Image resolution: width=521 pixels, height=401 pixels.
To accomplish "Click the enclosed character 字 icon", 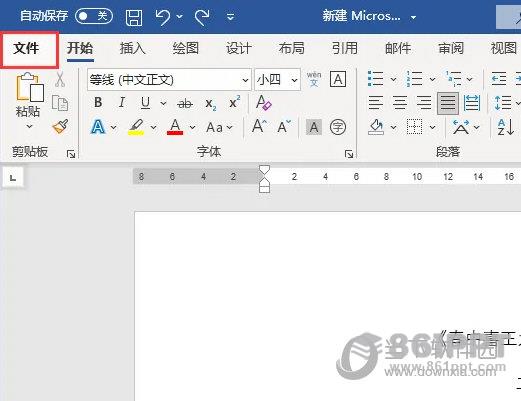I will (x=338, y=127).
